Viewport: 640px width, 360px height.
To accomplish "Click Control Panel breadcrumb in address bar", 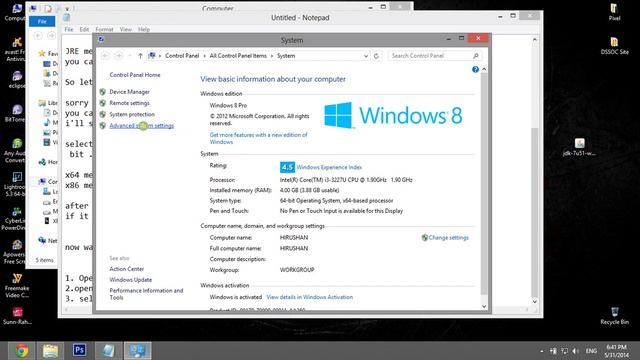I will tap(182, 56).
